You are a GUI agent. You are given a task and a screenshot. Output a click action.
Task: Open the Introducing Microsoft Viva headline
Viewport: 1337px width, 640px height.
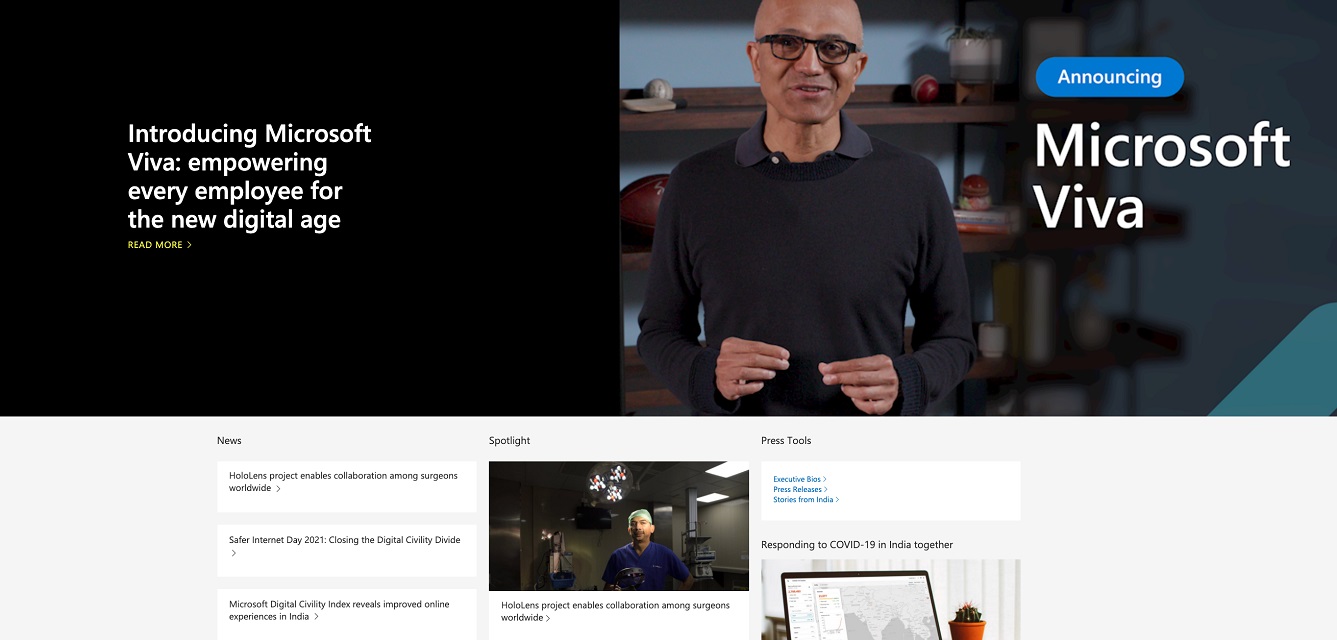[x=249, y=176]
